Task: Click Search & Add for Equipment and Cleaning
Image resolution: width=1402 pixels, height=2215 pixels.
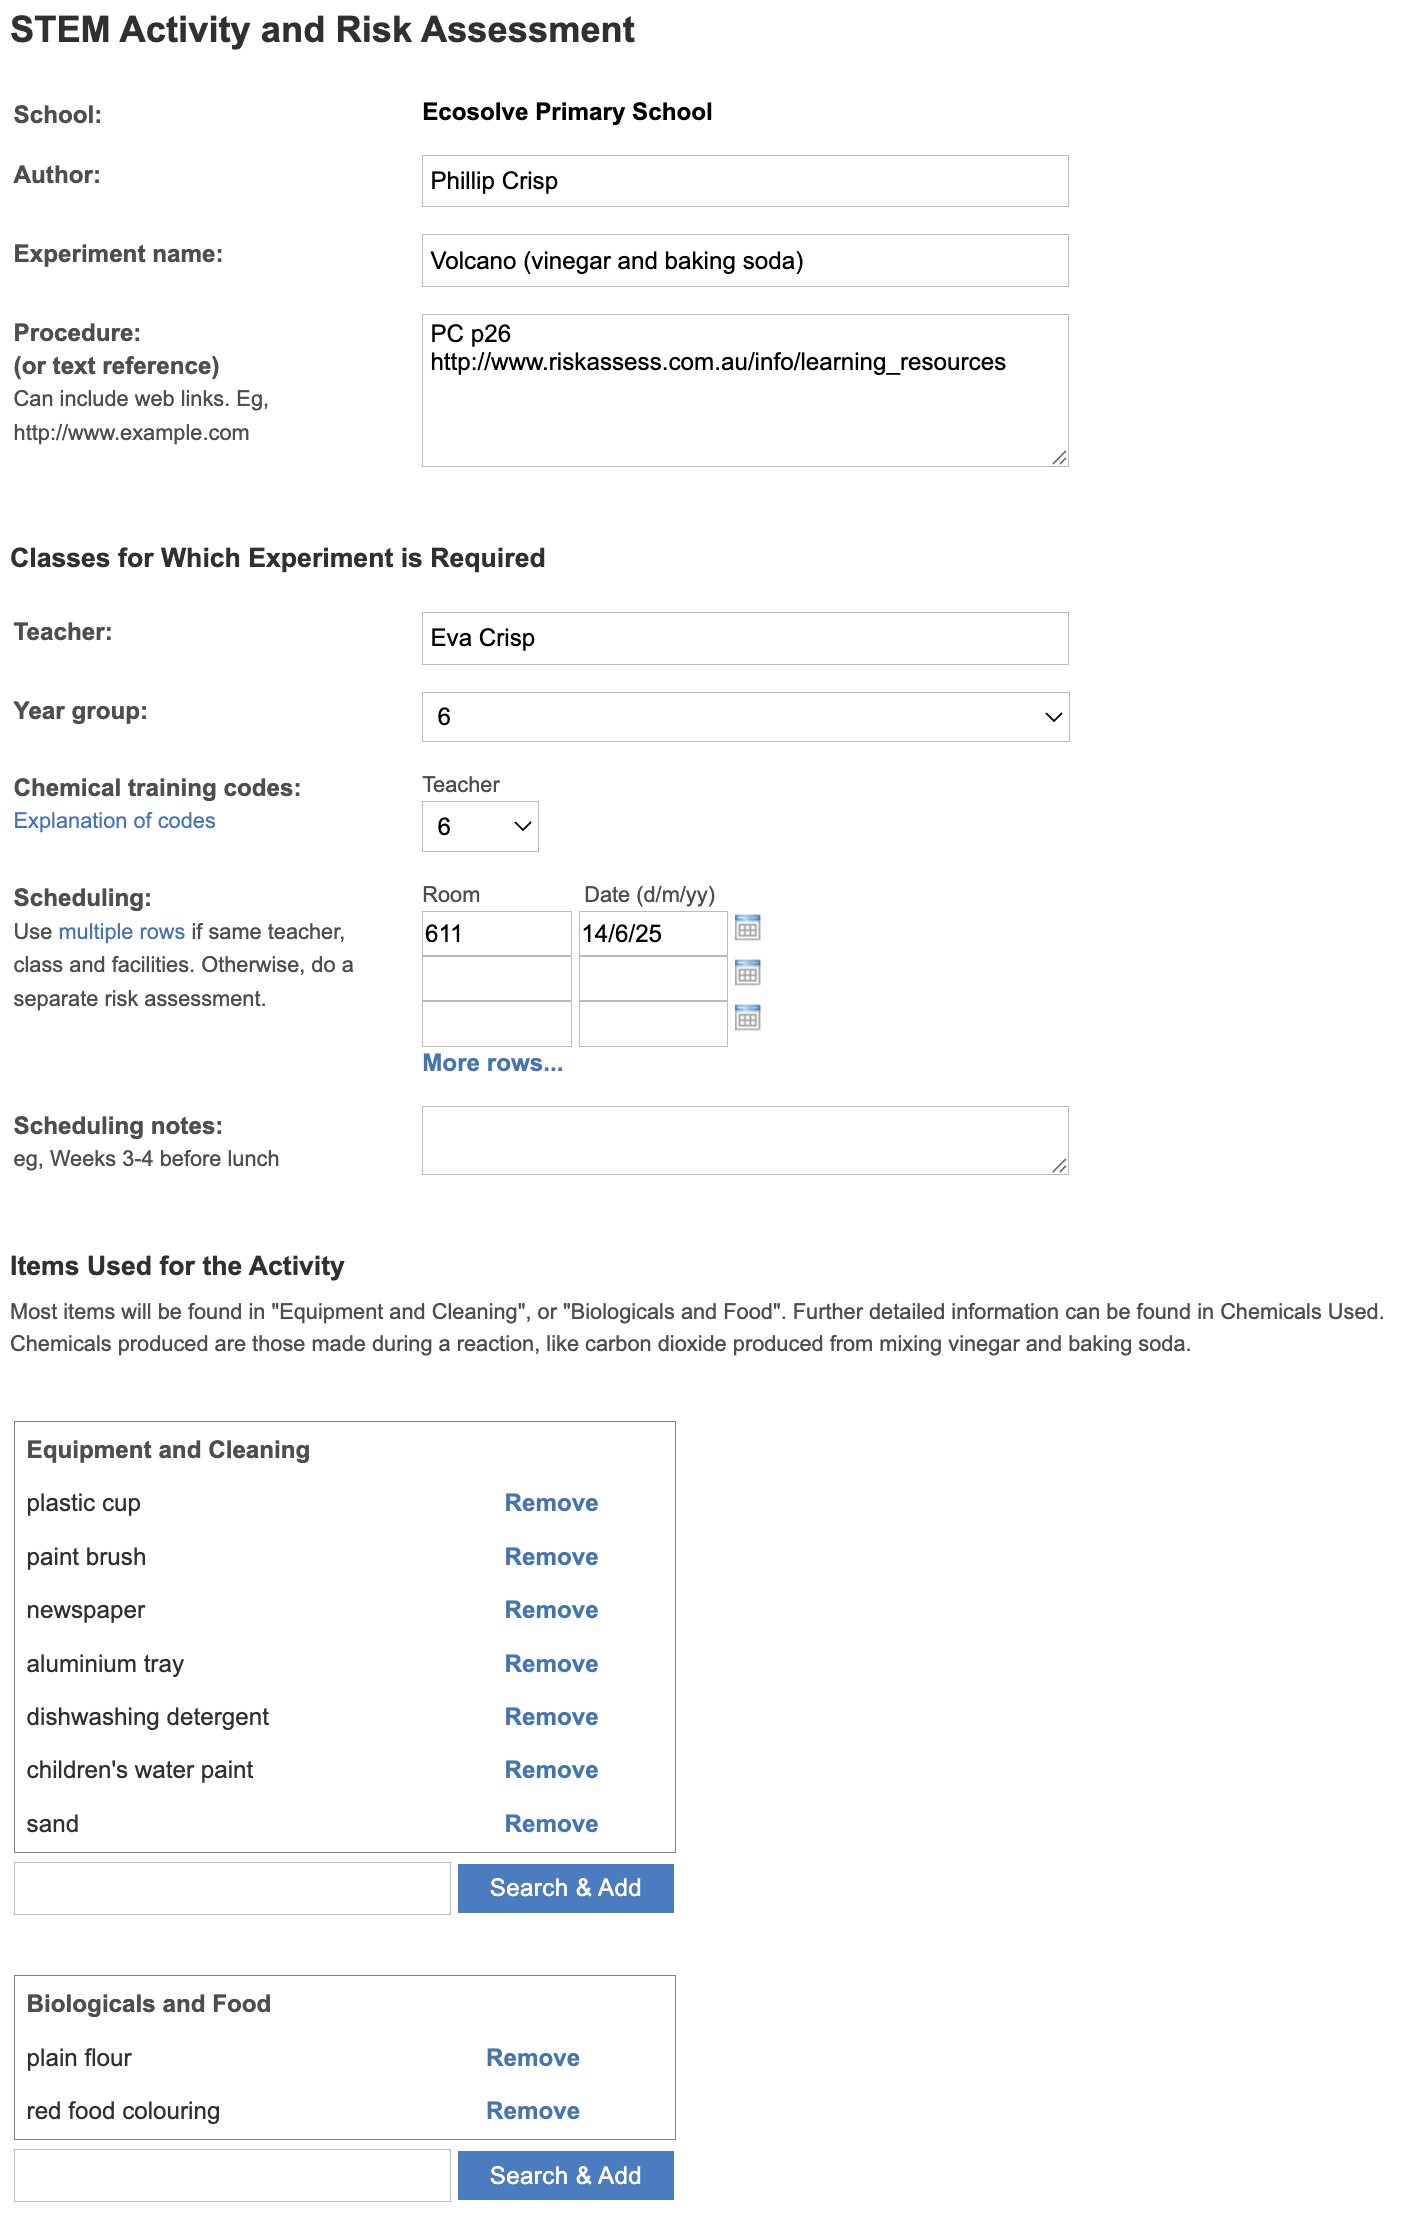Action: (565, 1888)
